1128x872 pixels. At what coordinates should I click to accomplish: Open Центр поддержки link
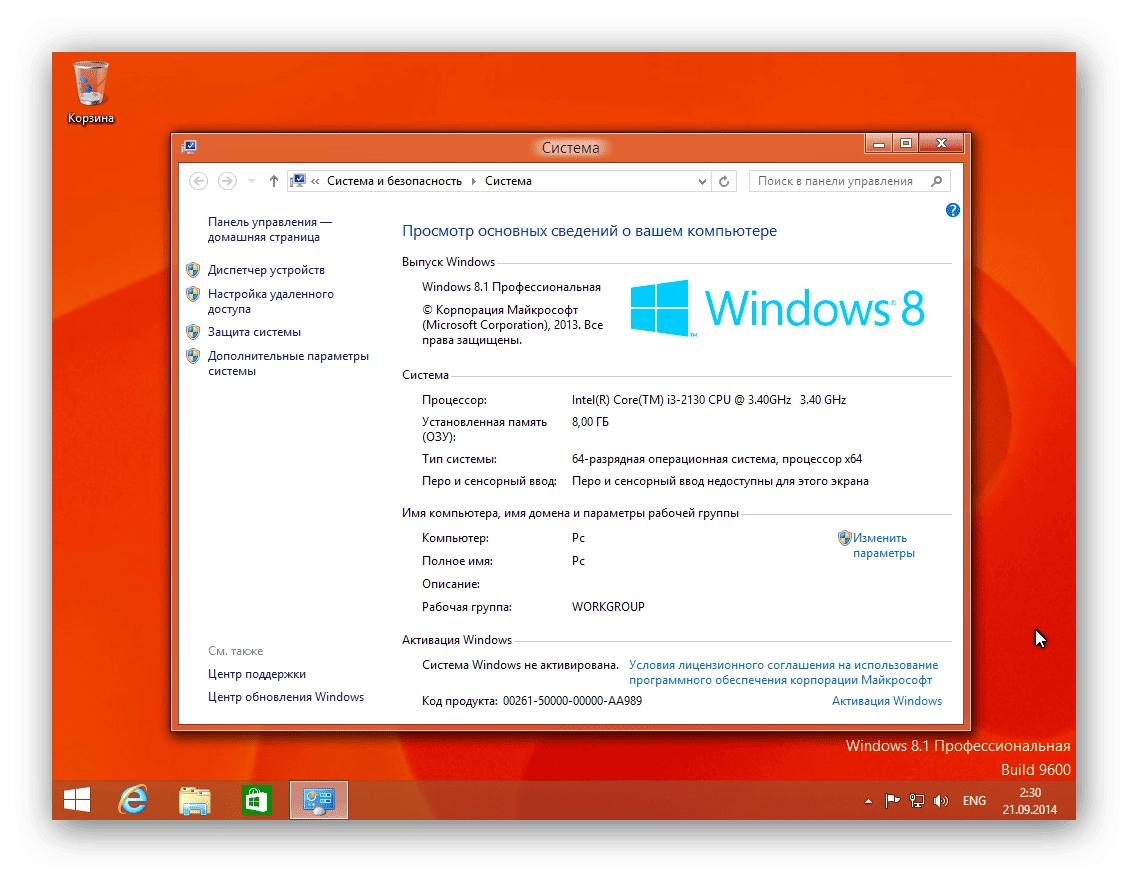click(257, 674)
